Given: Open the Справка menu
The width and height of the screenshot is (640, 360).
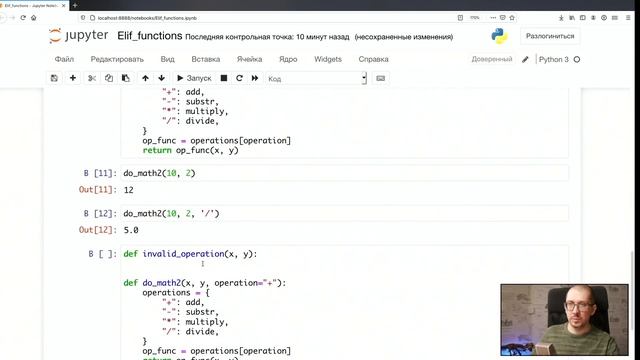Looking at the screenshot, I should point(373,59).
